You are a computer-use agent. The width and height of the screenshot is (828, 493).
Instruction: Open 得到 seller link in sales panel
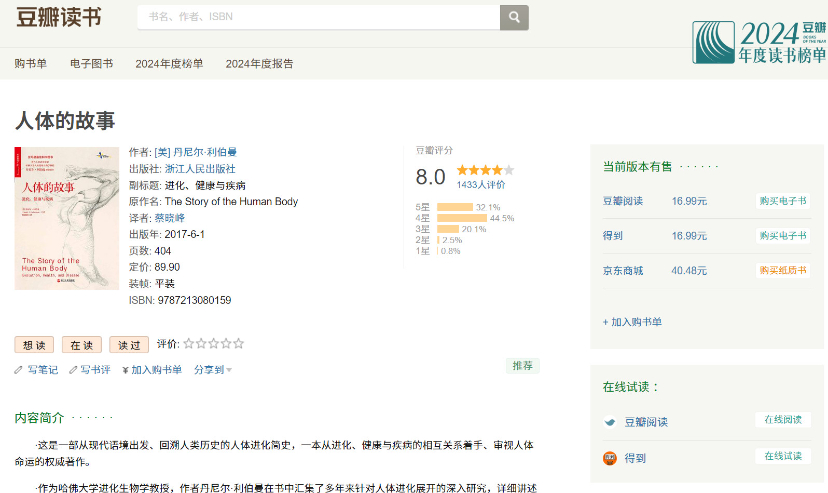coord(613,236)
